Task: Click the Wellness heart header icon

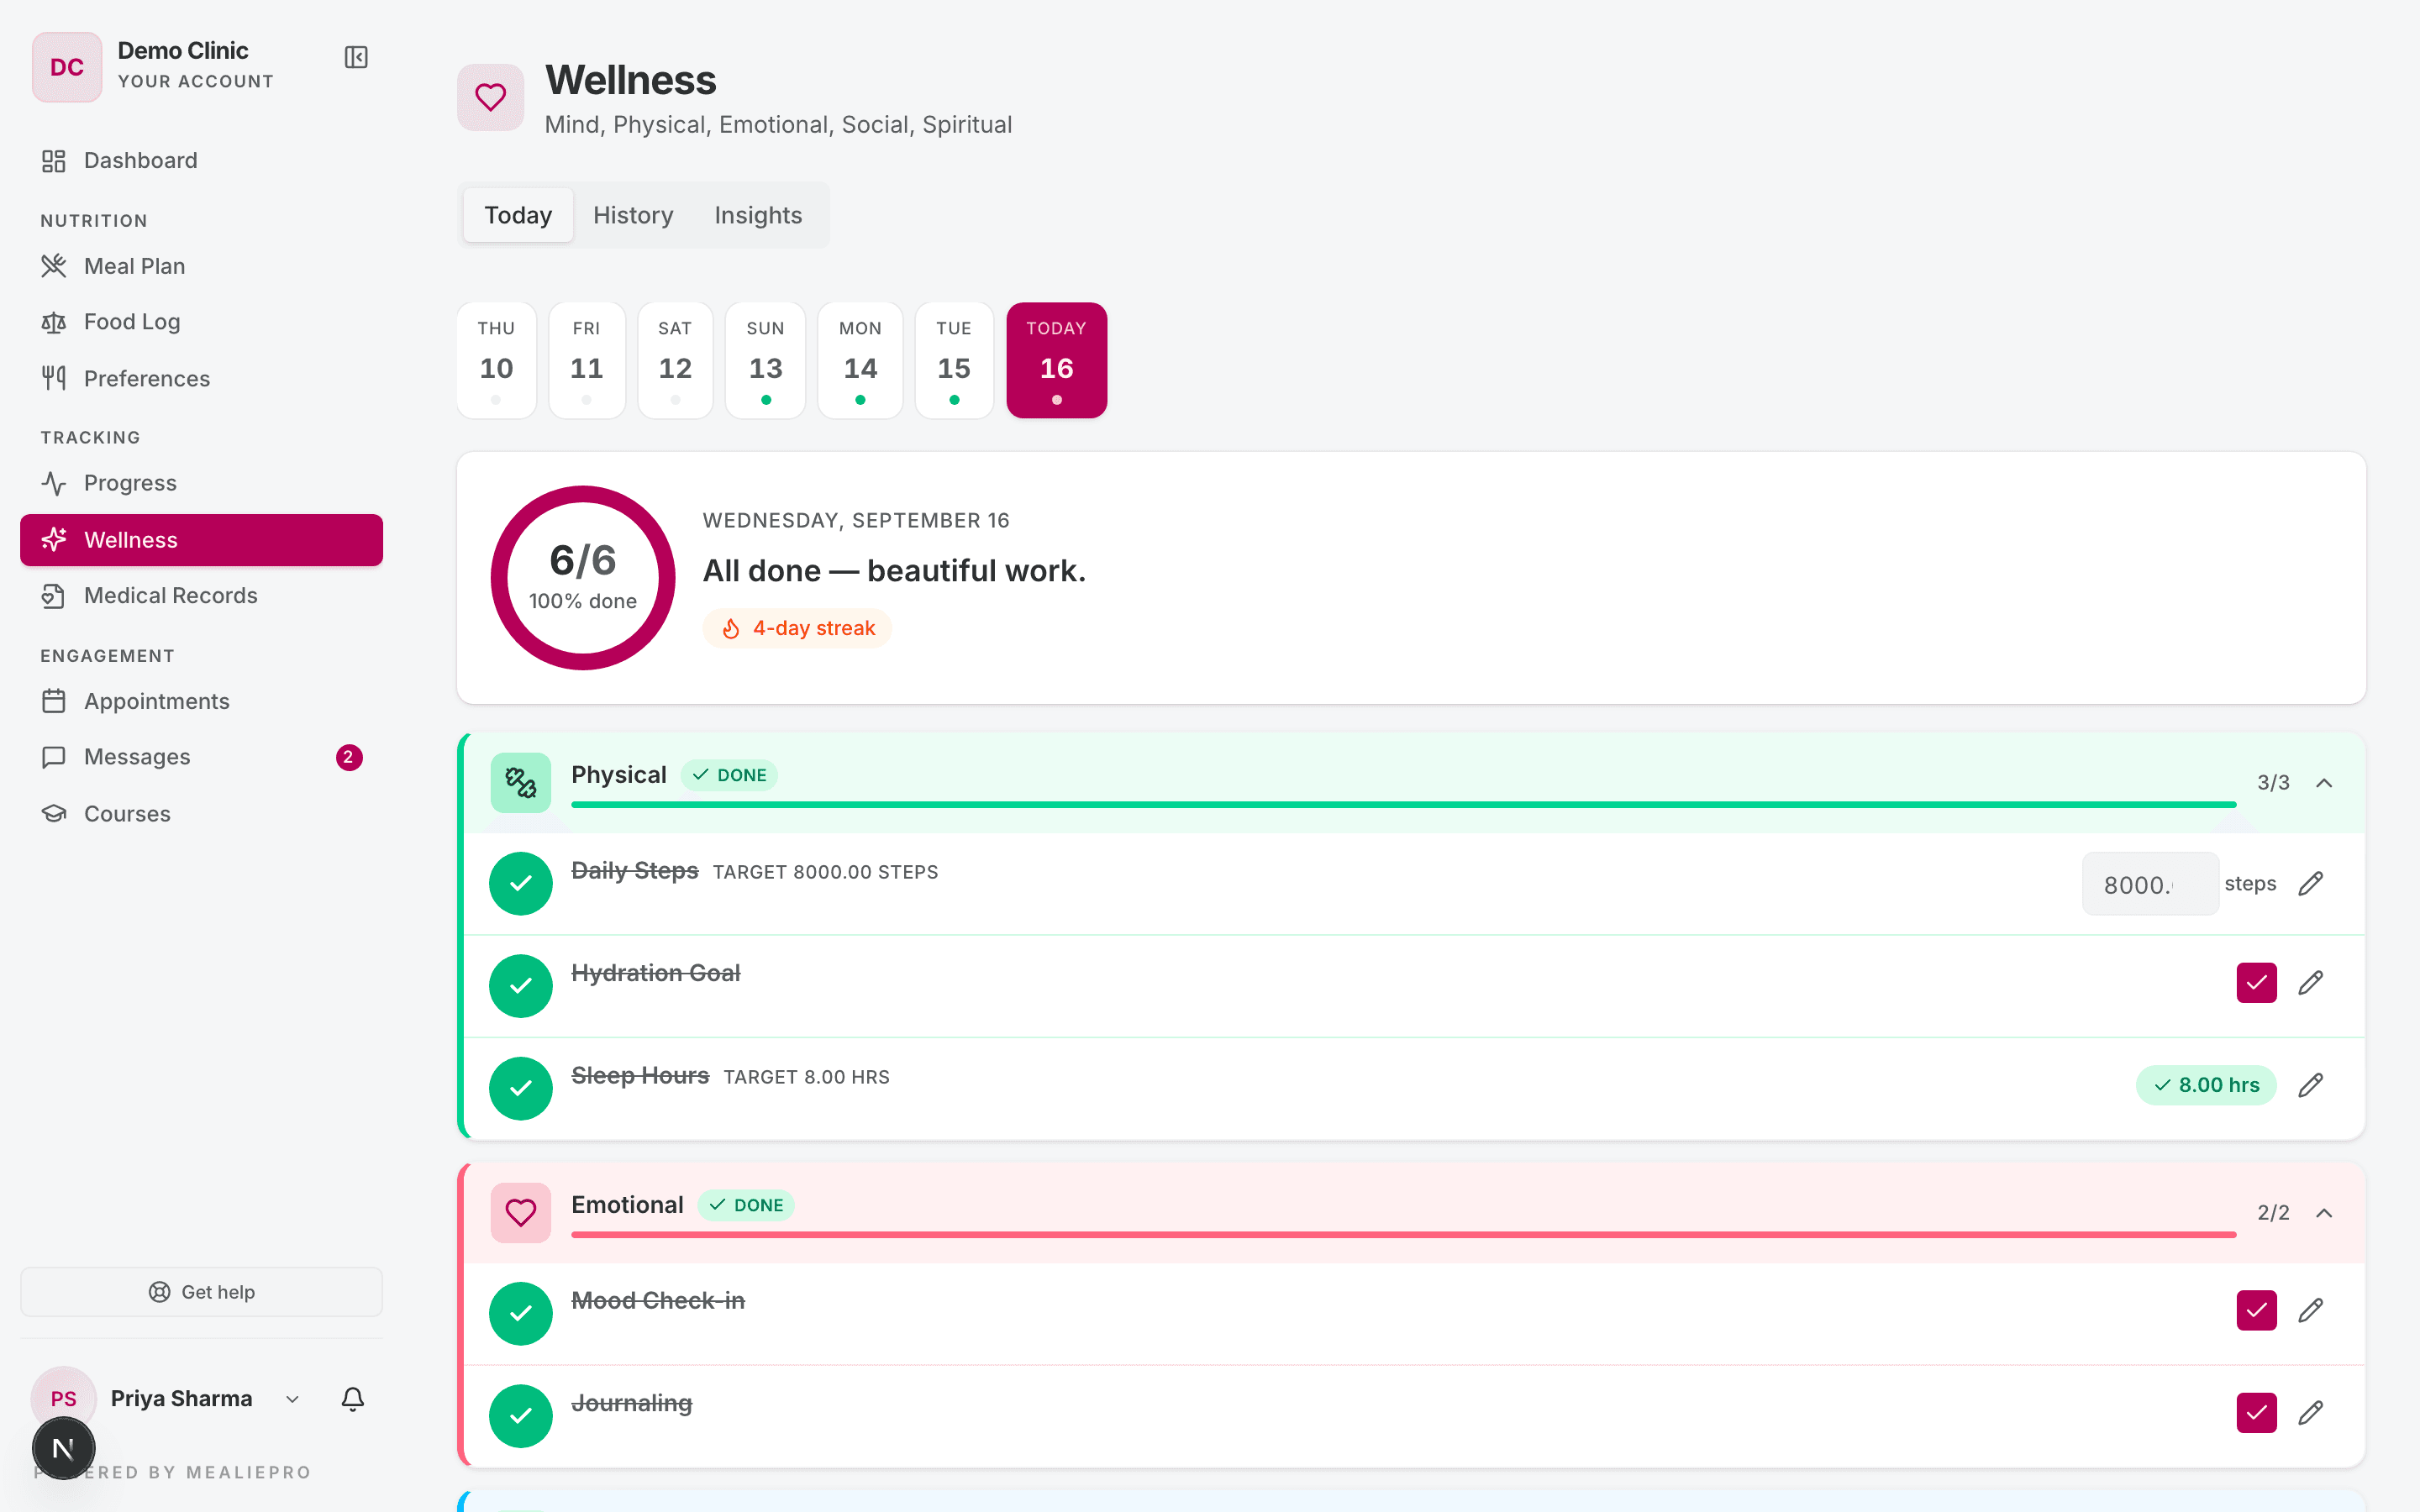Action: [x=490, y=97]
